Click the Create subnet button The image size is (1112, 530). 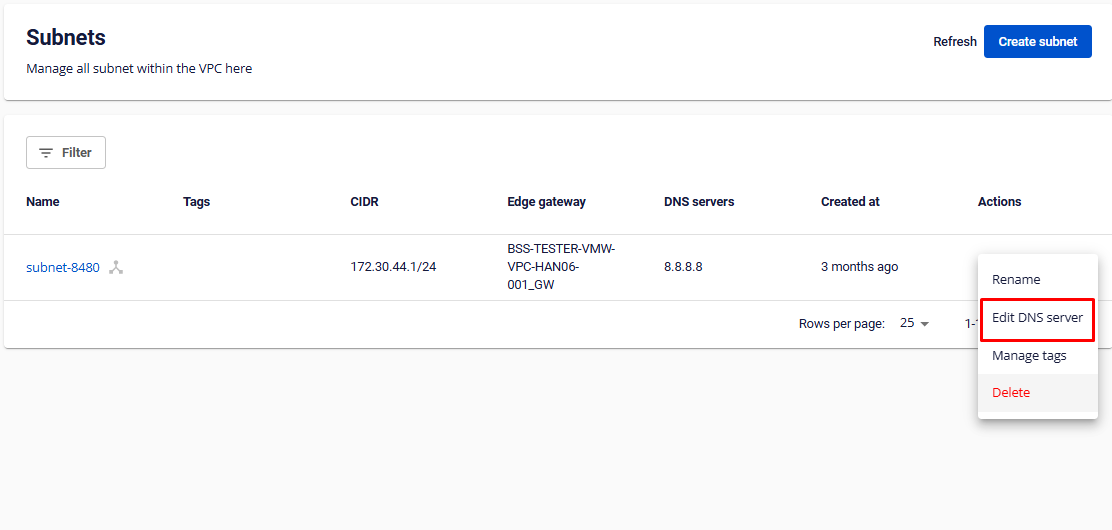point(1037,42)
